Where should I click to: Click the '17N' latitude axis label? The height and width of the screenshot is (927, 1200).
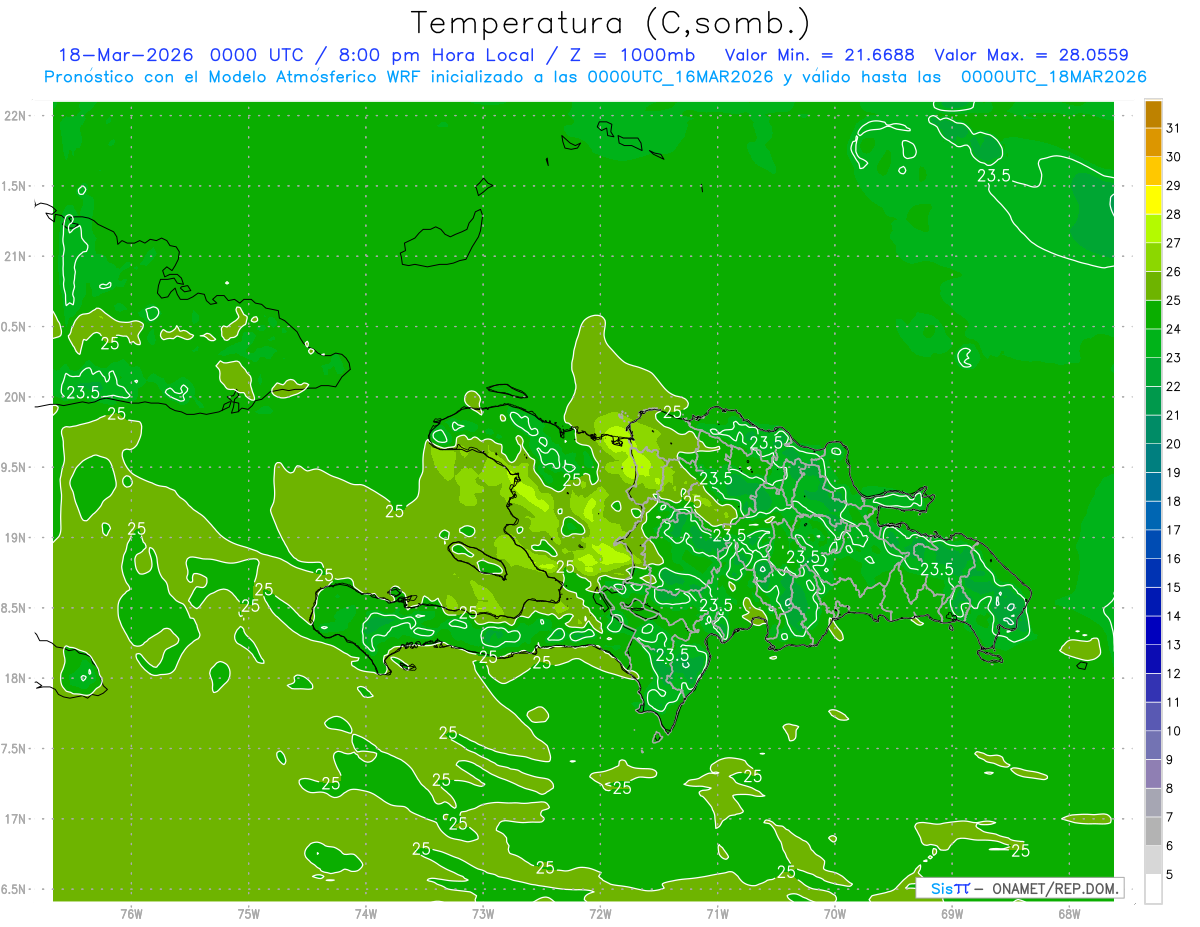coord(15,819)
